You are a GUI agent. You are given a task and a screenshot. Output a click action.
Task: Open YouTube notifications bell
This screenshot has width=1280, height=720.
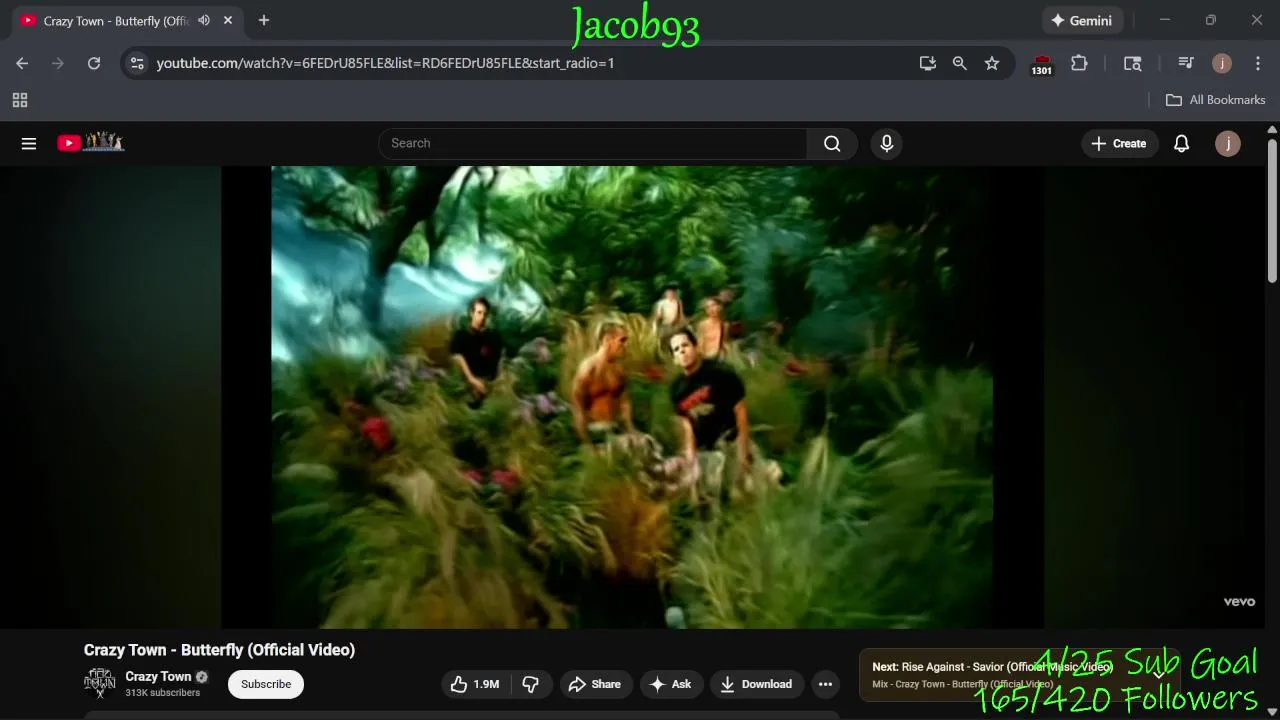1181,143
